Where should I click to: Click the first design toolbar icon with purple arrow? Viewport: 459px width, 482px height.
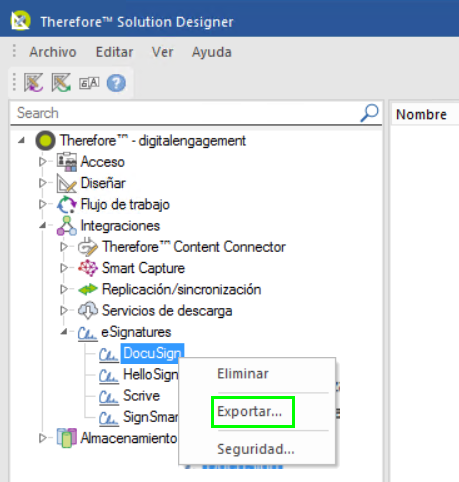click(x=33, y=82)
